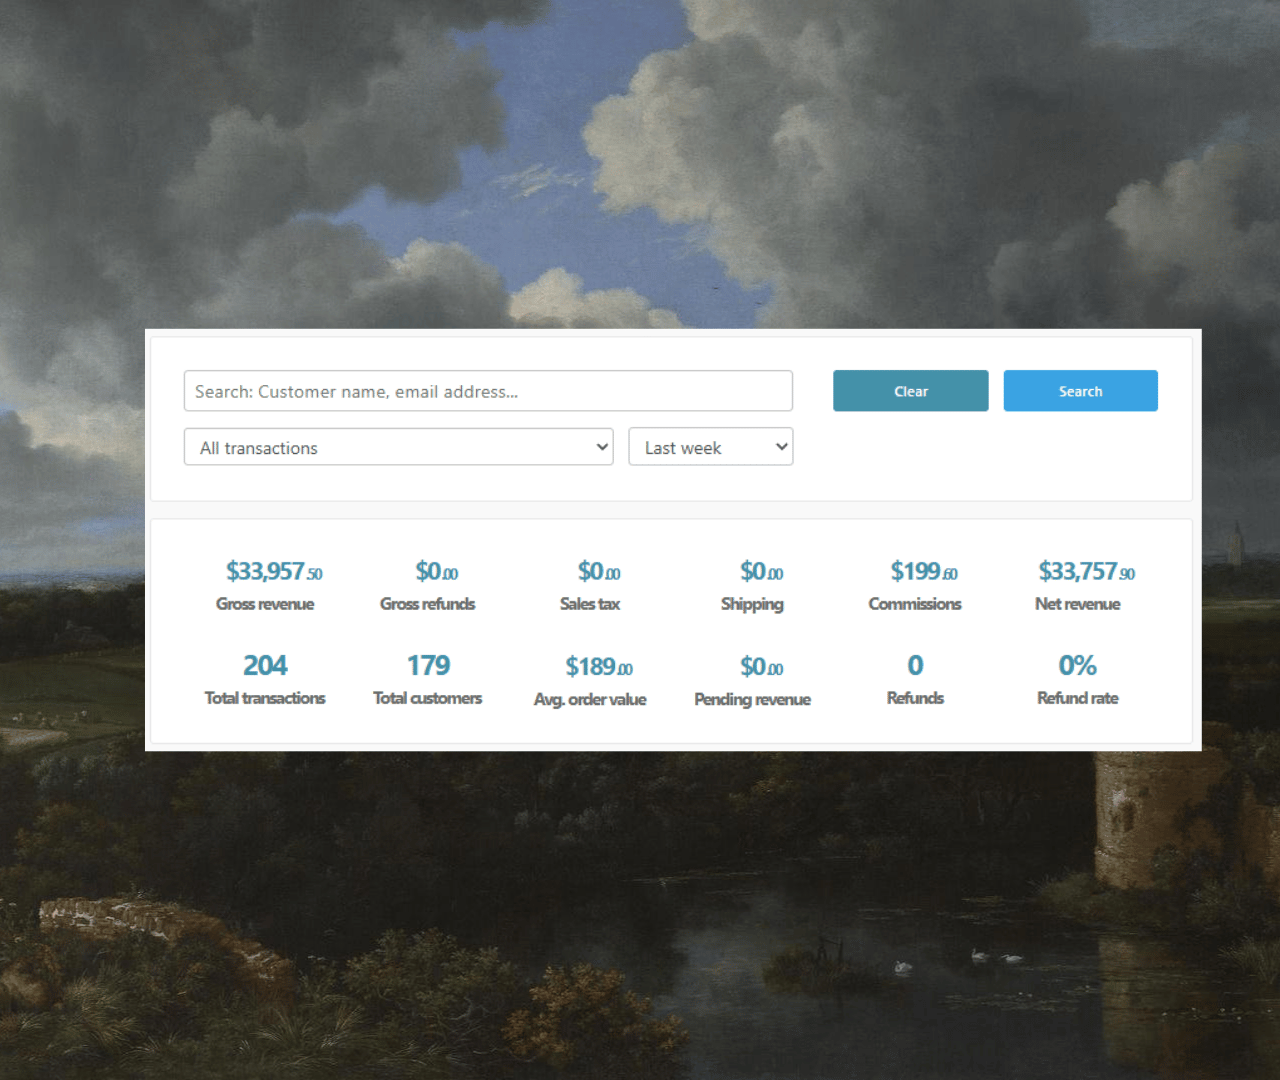This screenshot has width=1280, height=1080.
Task: Select the $33,957.50 gross revenue value
Action: (x=274, y=571)
